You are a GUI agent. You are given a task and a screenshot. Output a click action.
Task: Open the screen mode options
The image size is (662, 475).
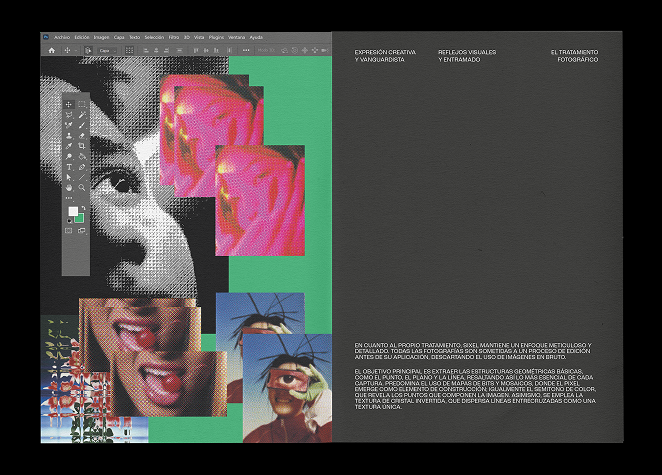click(x=82, y=230)
